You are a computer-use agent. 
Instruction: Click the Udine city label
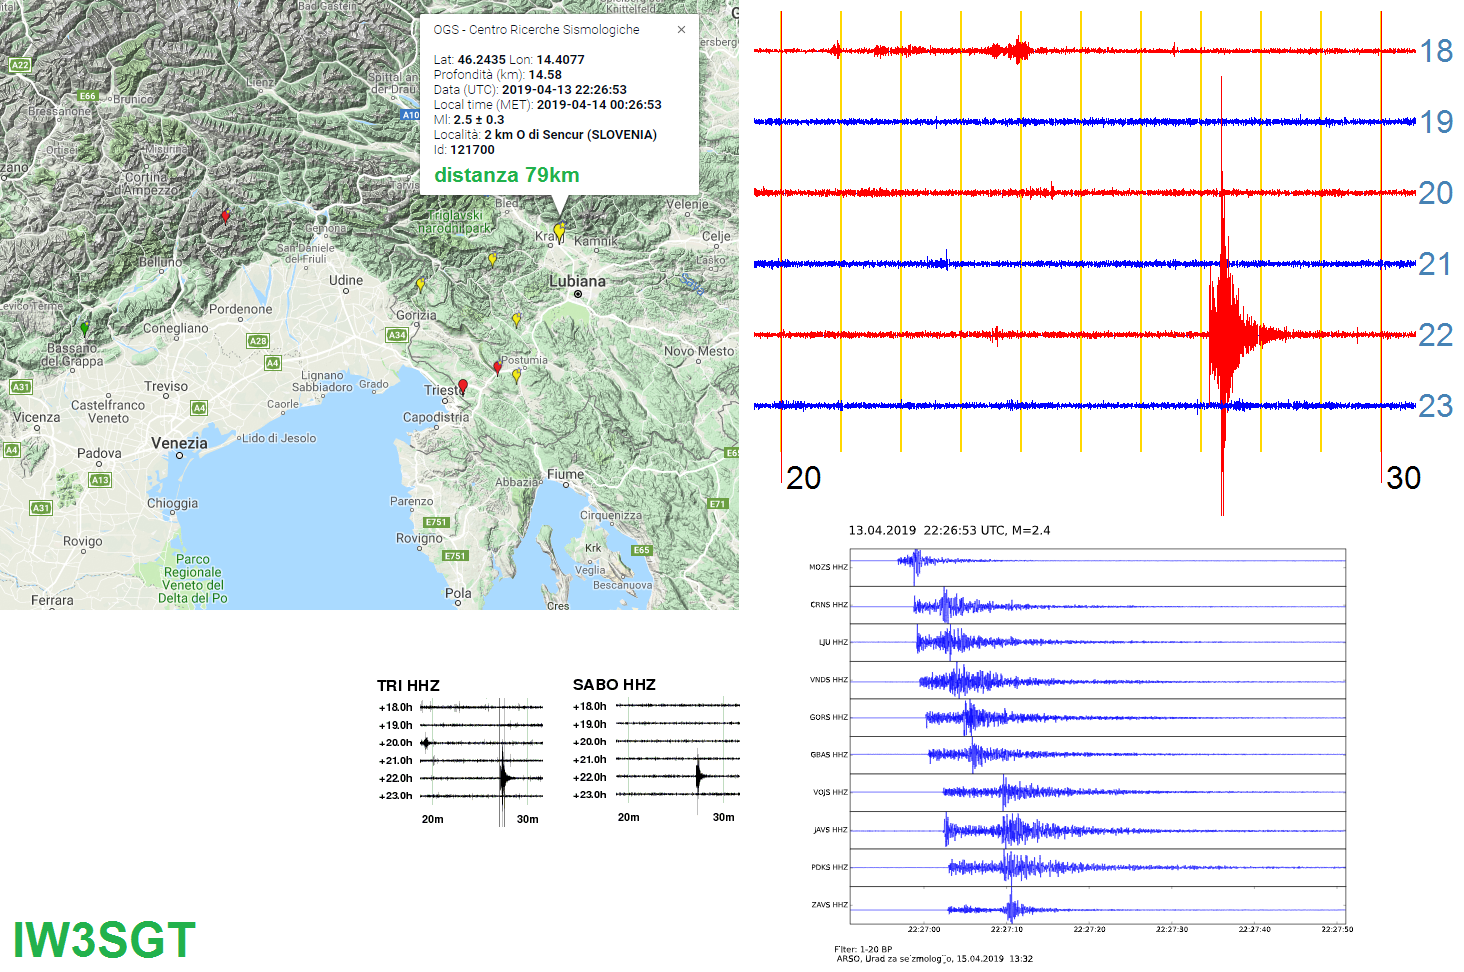click(x=346, y=280)
